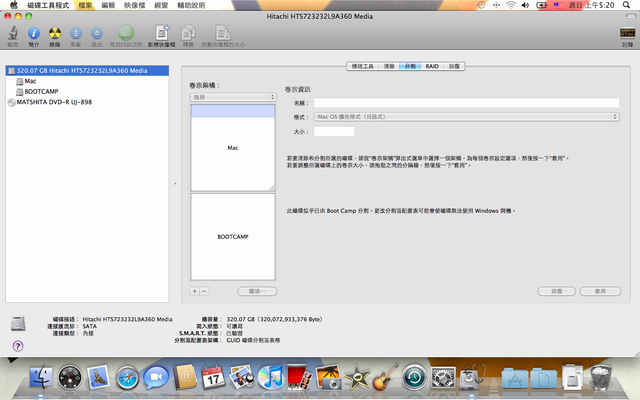
Task: Open Mail stamp icon in Dock
Action: point(98,377)
